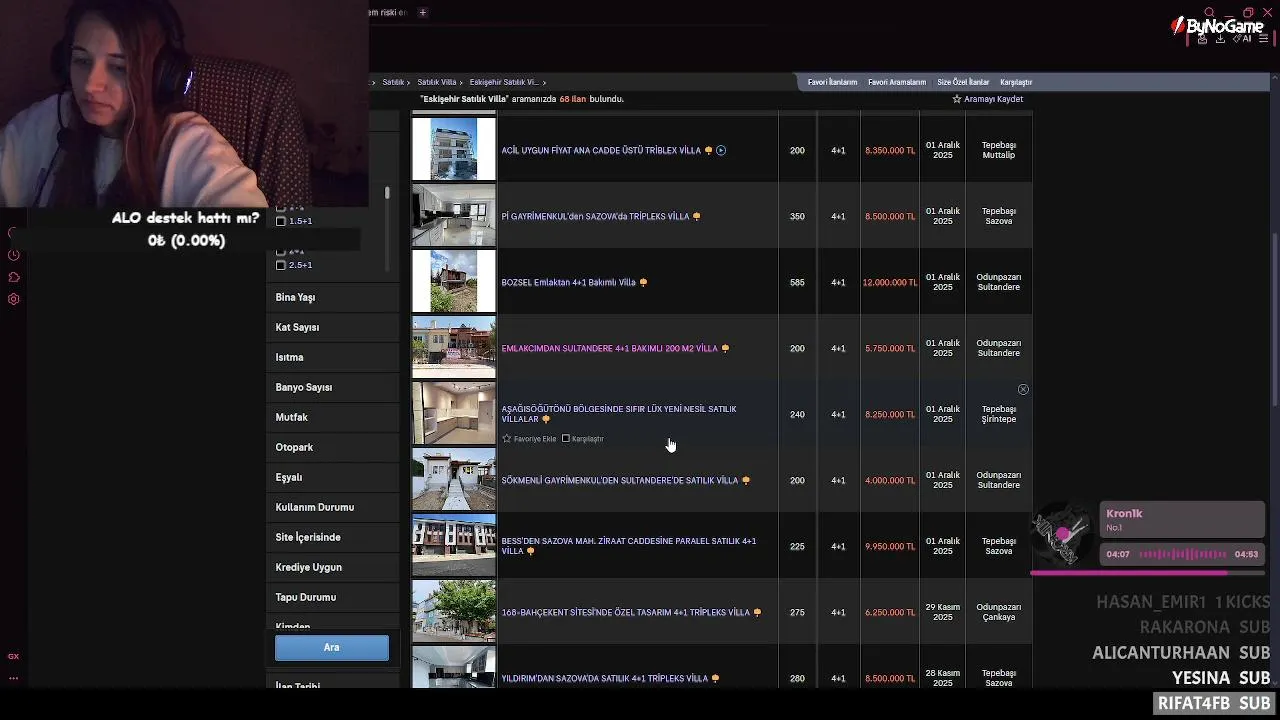Open EMLAKCIMDAN SULTANDERE 4+1 listing

pos(609,348)
